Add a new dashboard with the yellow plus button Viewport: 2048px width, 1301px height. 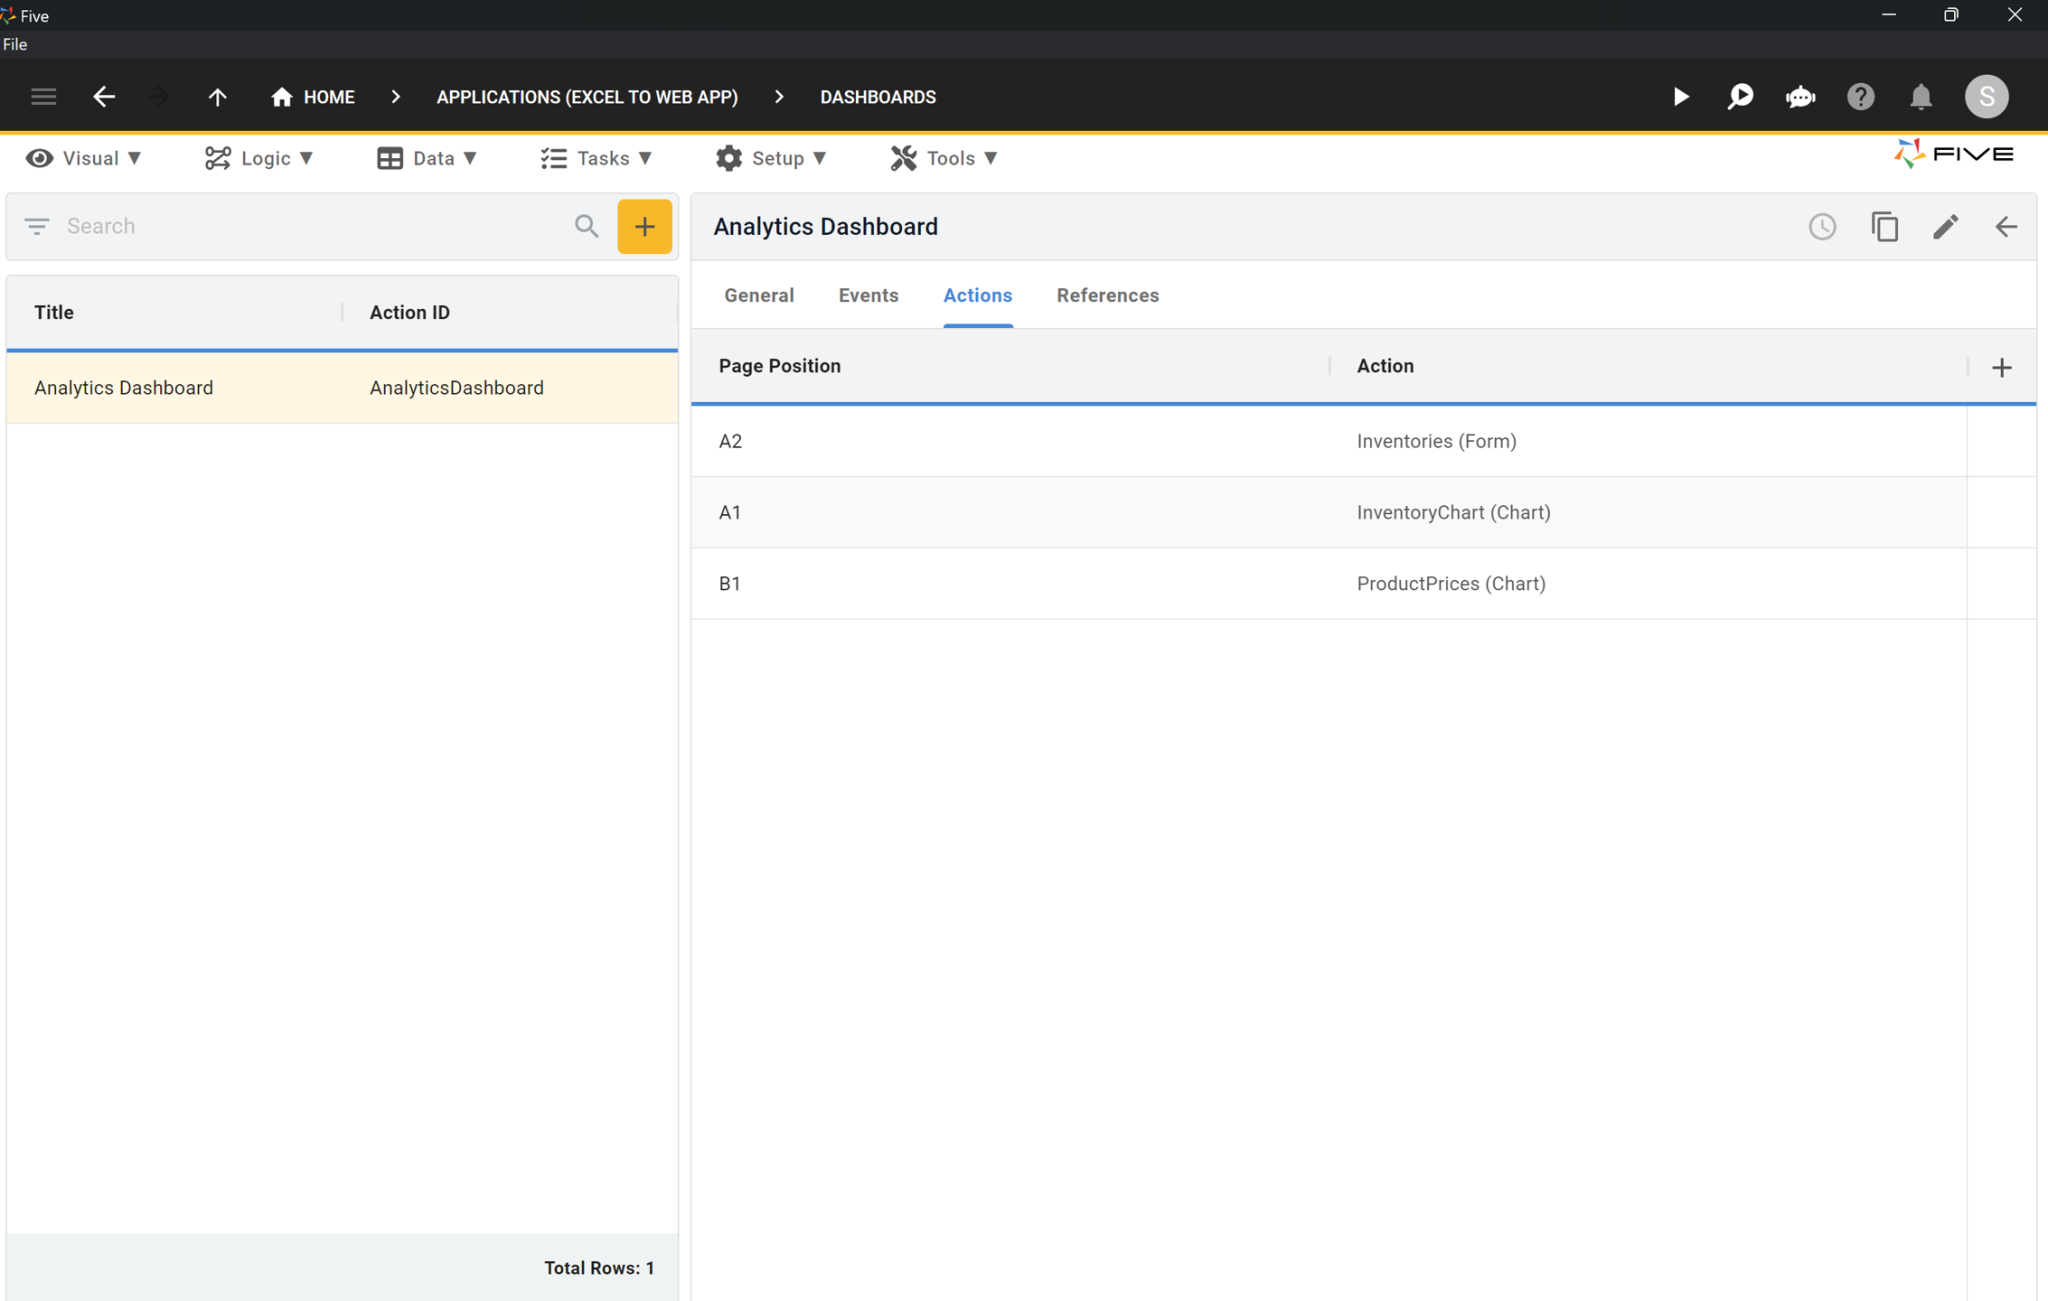[644, 226]
